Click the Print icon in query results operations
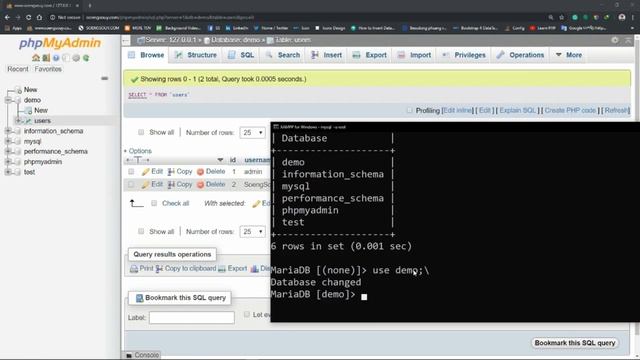 point(134,269)
